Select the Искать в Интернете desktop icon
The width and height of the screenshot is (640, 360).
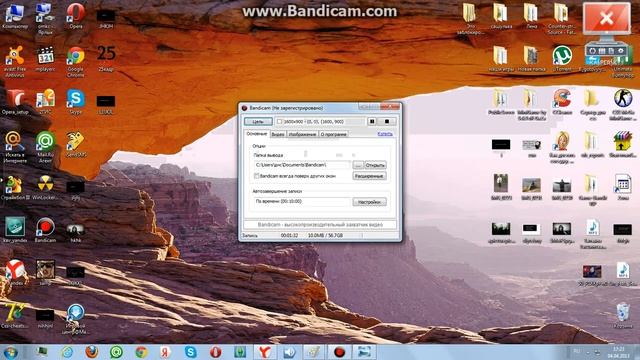coord(15,147)
